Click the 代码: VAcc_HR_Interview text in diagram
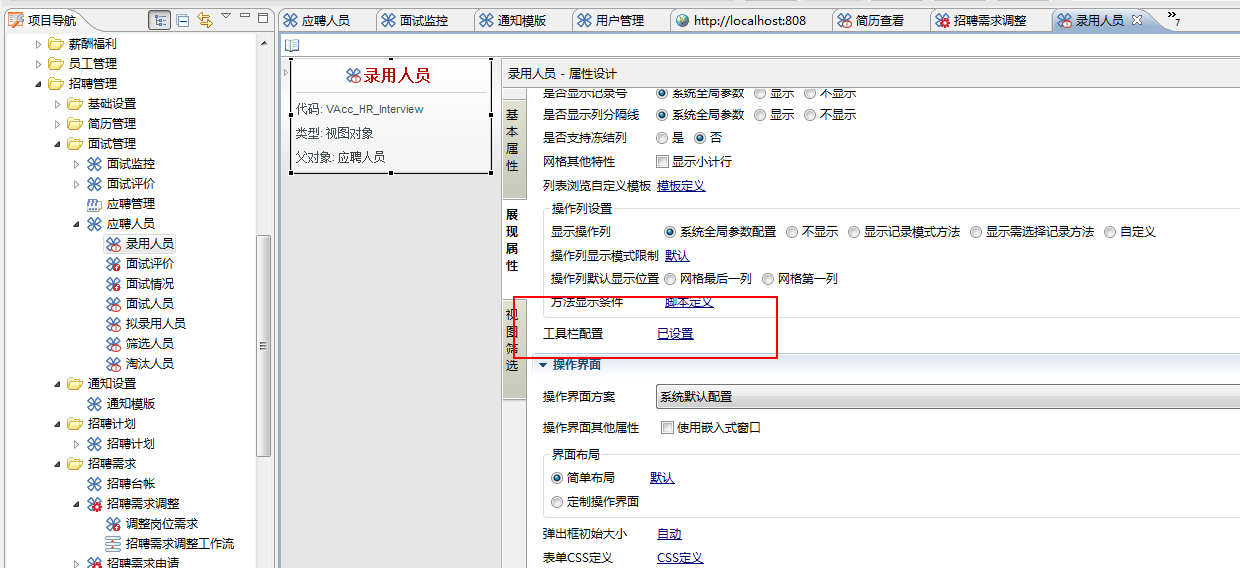Screen dimensions: 1240x568 [x=360, y=109]
